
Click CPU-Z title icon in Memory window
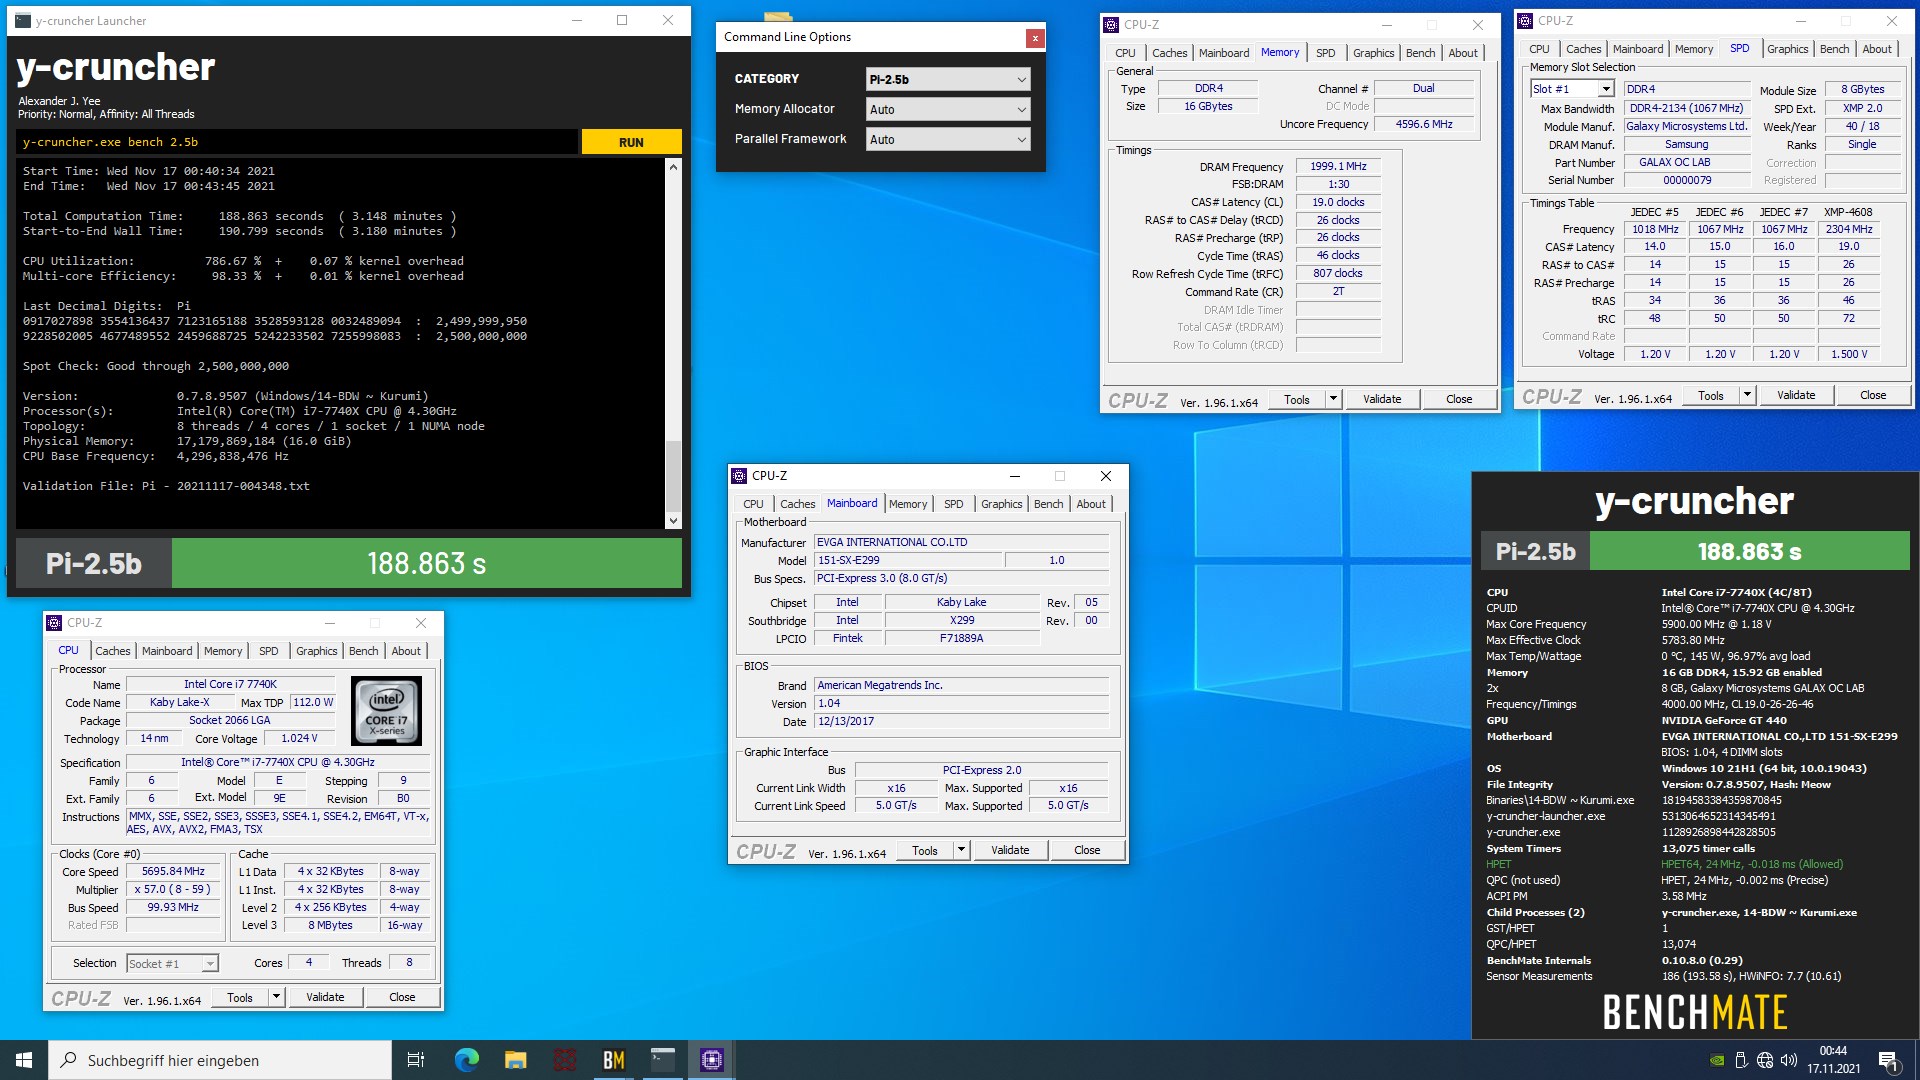coord(1111,24)
